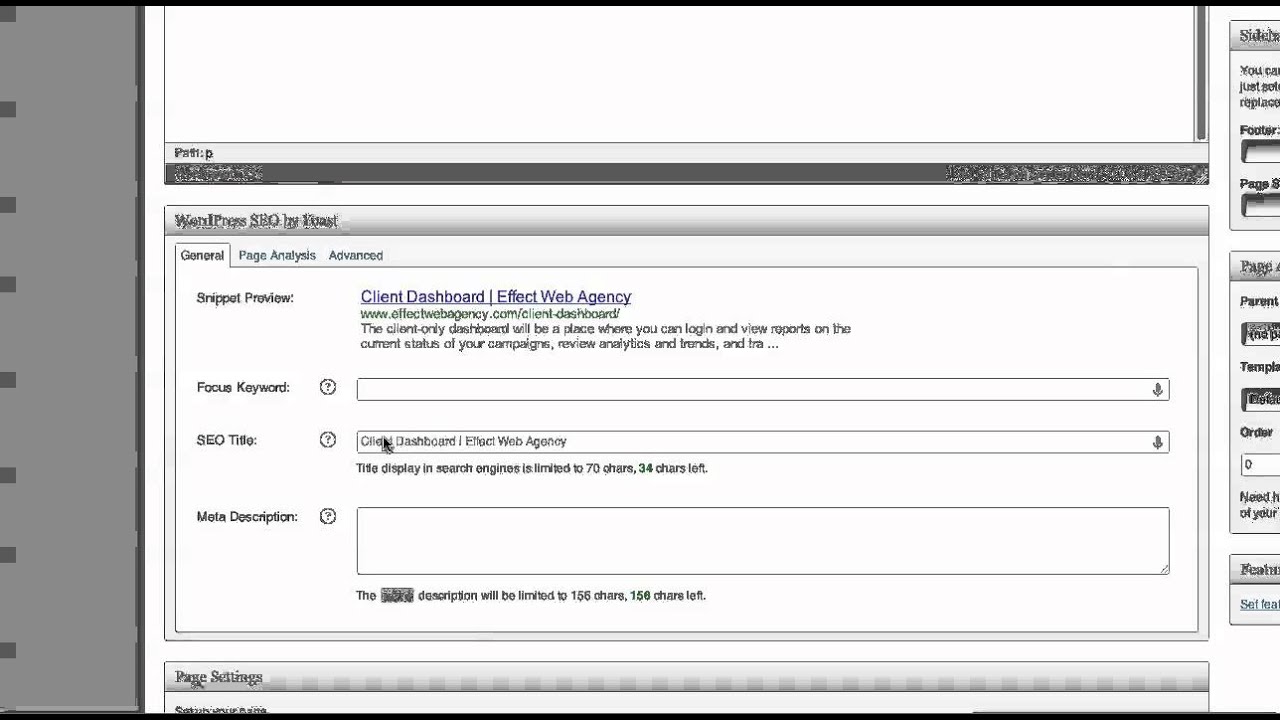
Task: Open the Parent page dropdown
Action: (x=1260, y=334)
